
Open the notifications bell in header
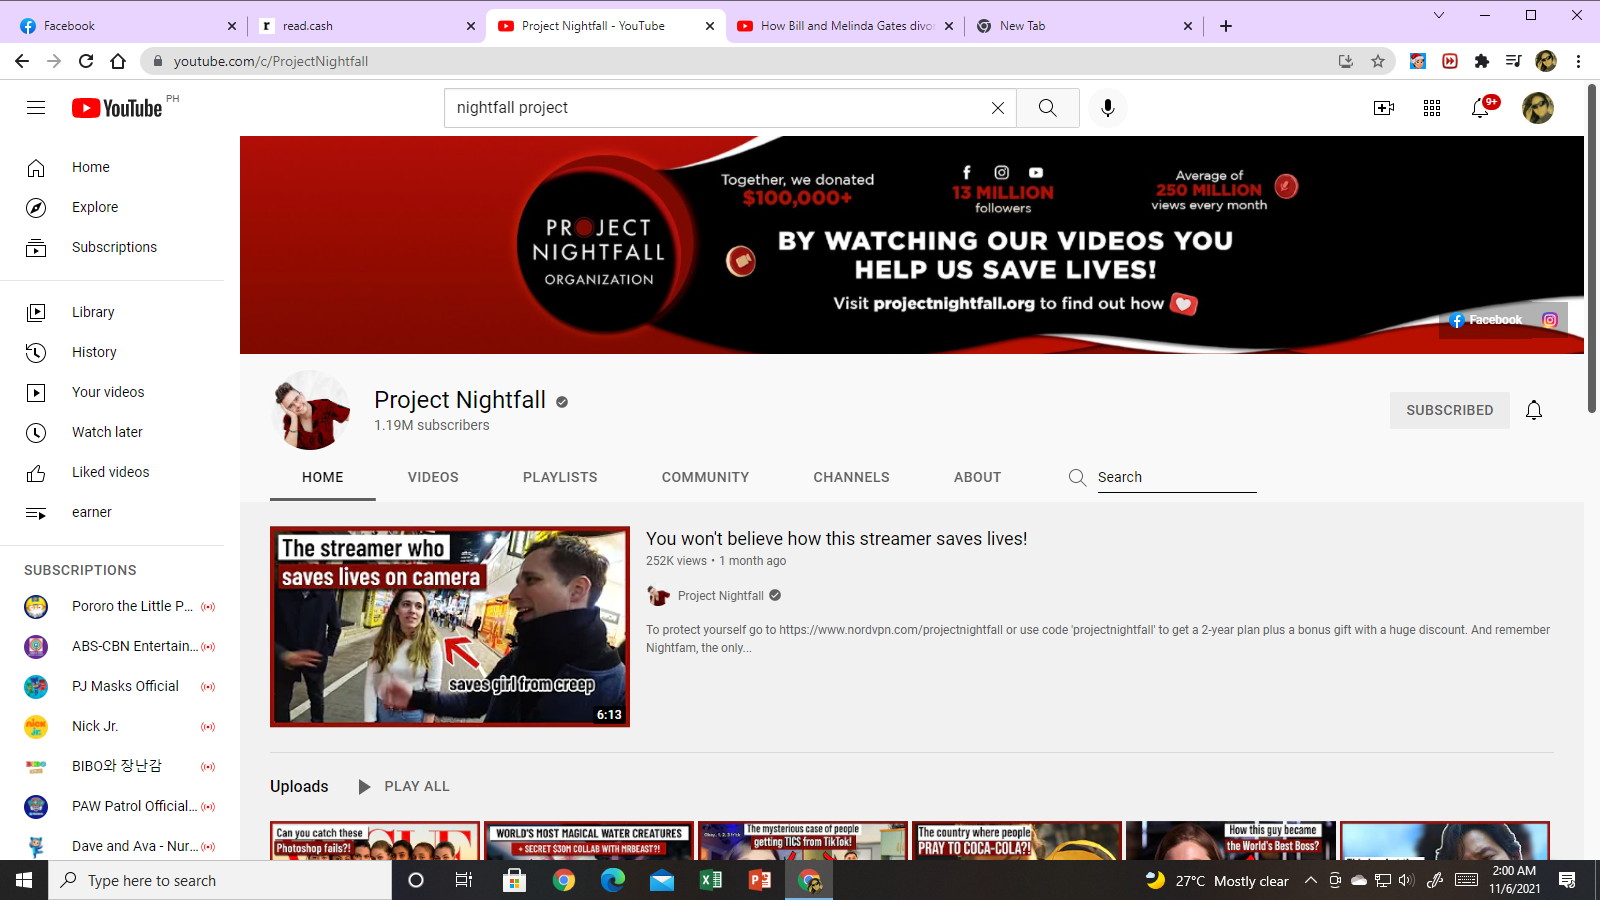click(x=1481, y=108)
